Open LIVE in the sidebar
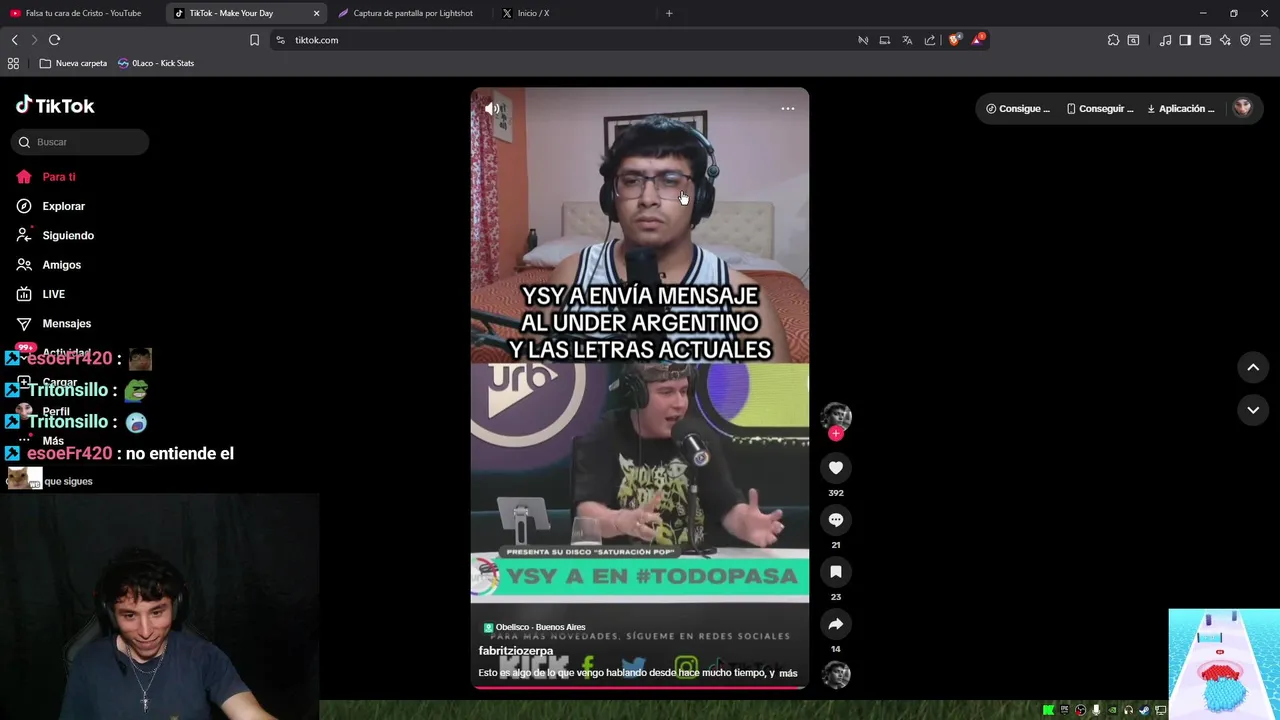The width and height of the screenshot is (1280, 720). coord(54,294)
